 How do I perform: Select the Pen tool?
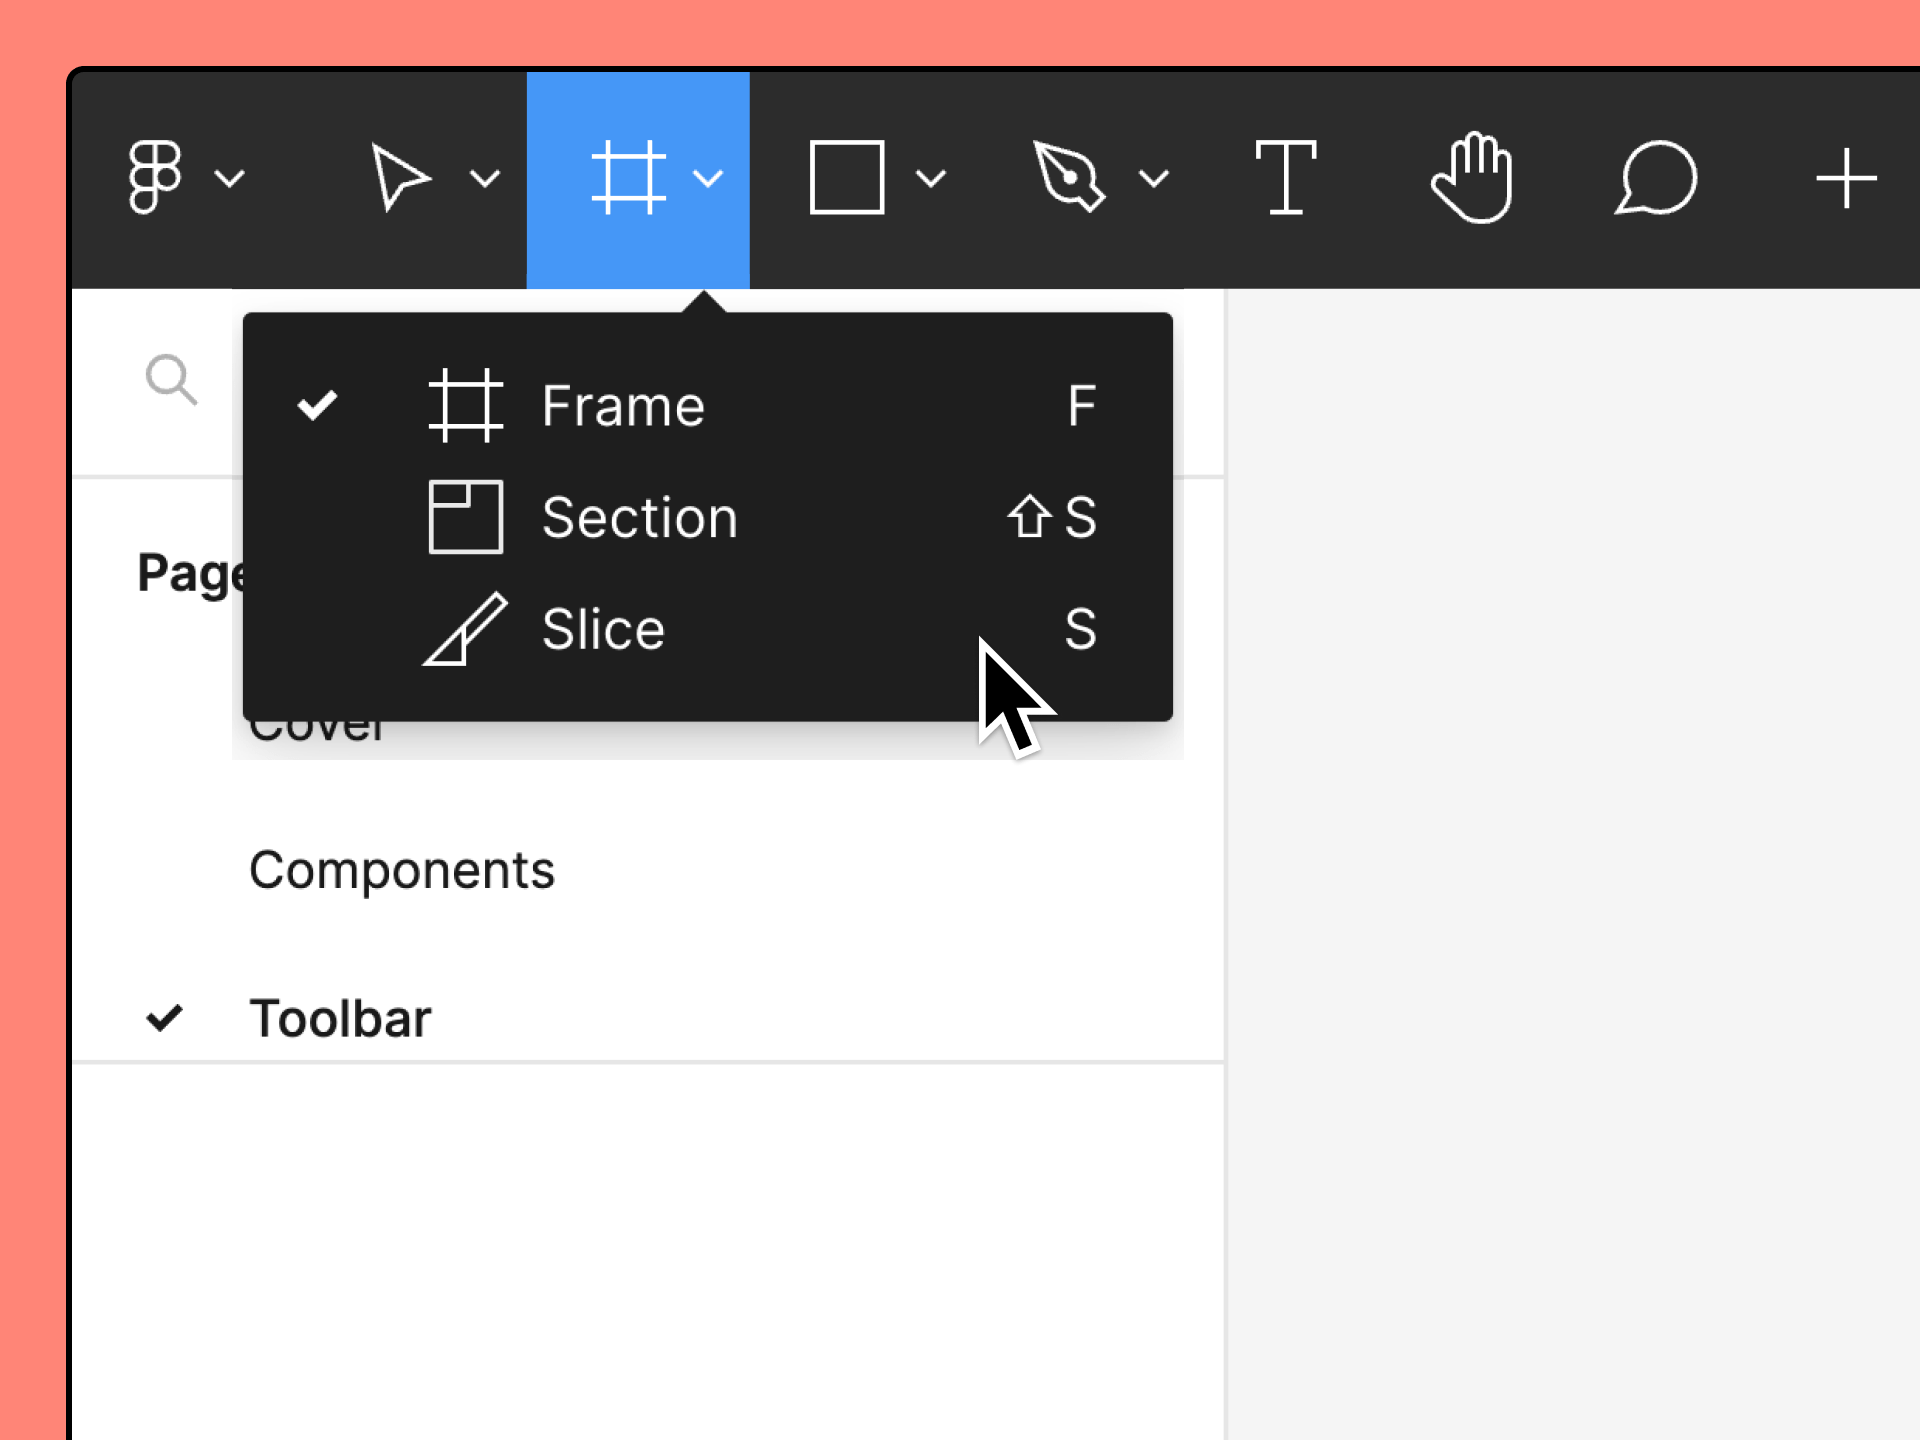[1068, 177]
